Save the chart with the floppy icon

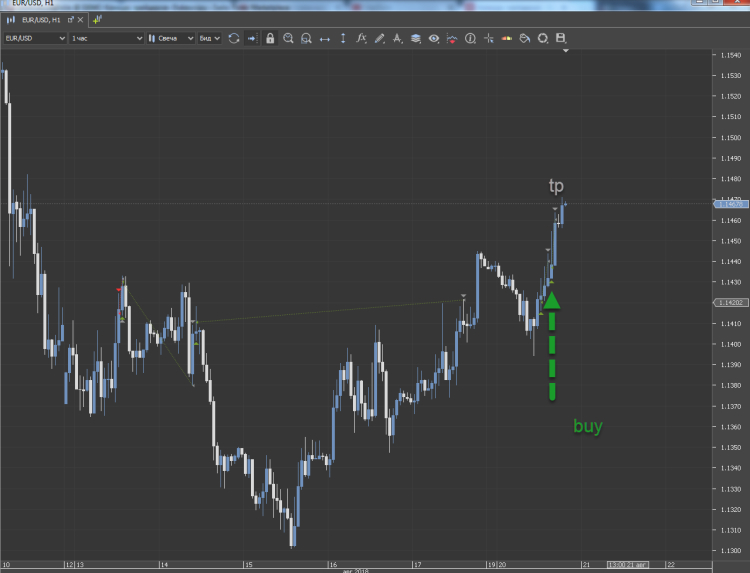click(561, 38)
